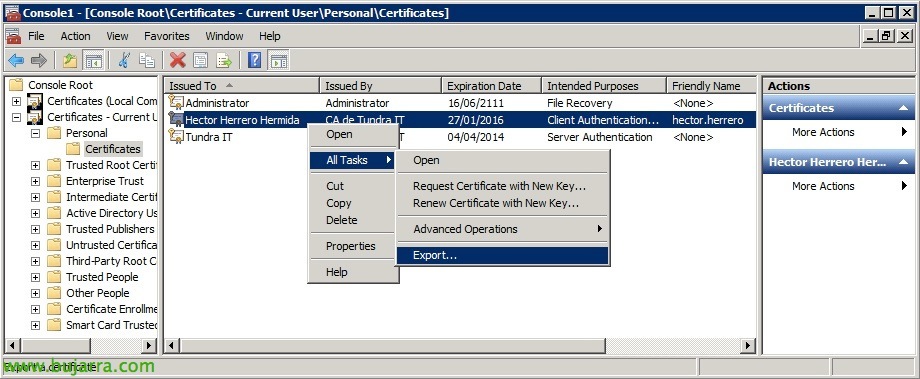
Task: Select the Untrusted Certificates tree item
Action: pos(111,245)
